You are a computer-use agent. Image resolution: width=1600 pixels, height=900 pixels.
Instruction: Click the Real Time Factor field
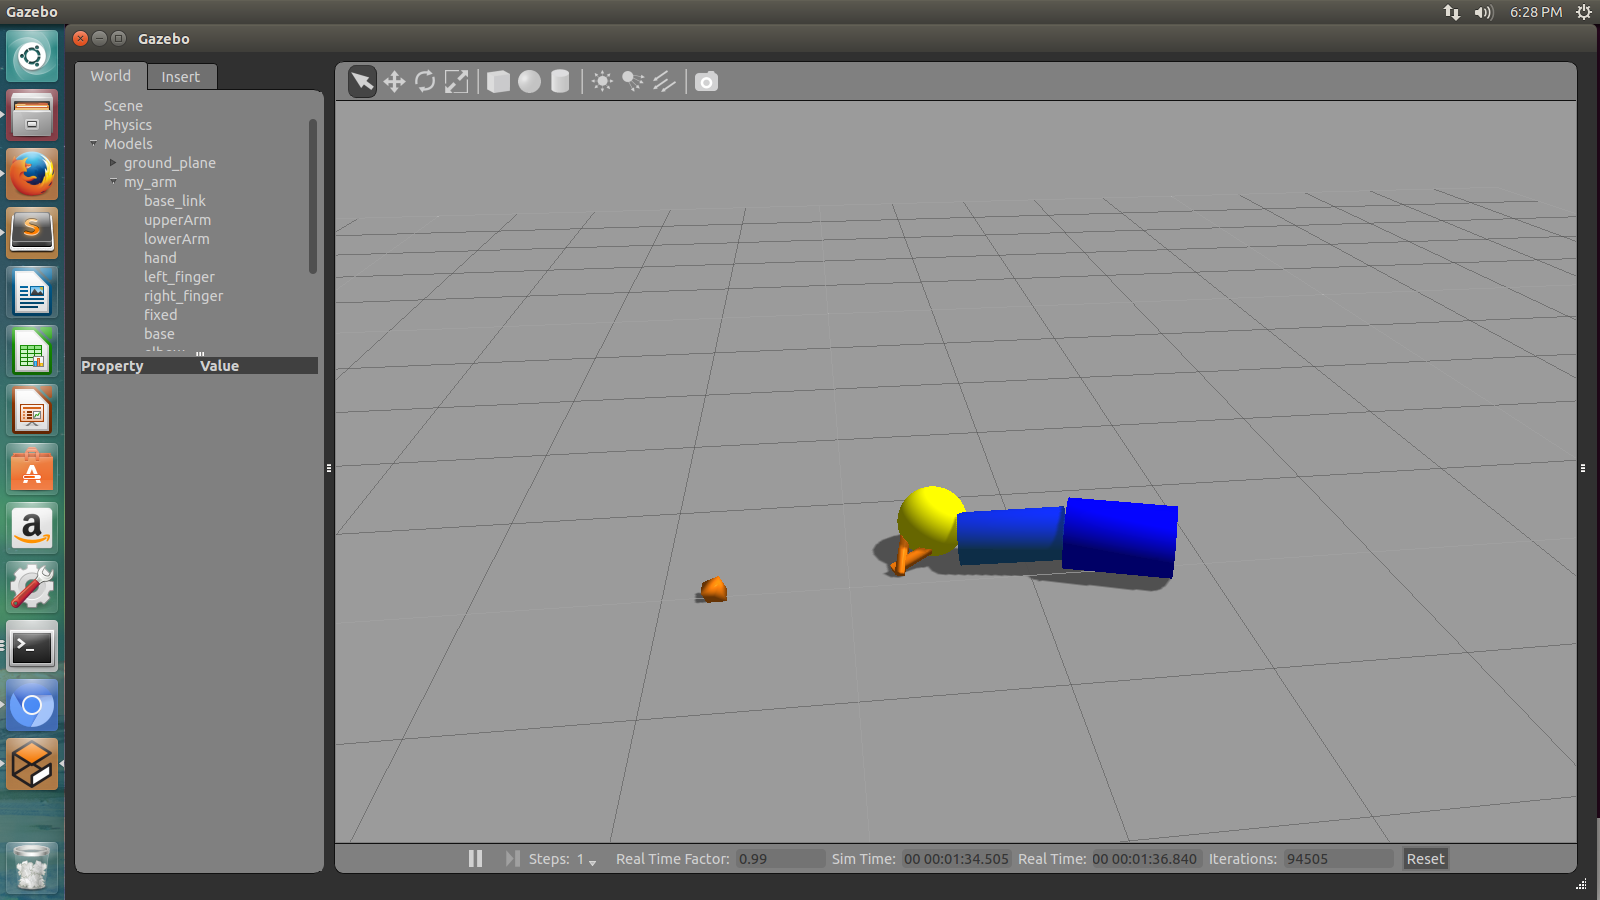pos(780,859)
